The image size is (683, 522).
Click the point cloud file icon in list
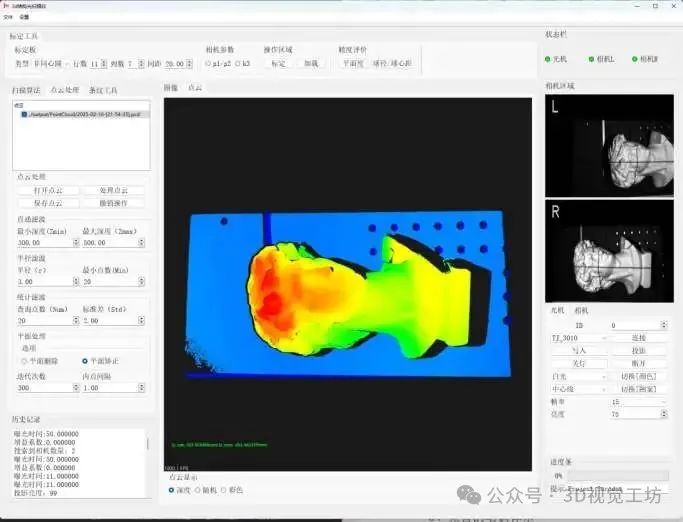point(25,114)
